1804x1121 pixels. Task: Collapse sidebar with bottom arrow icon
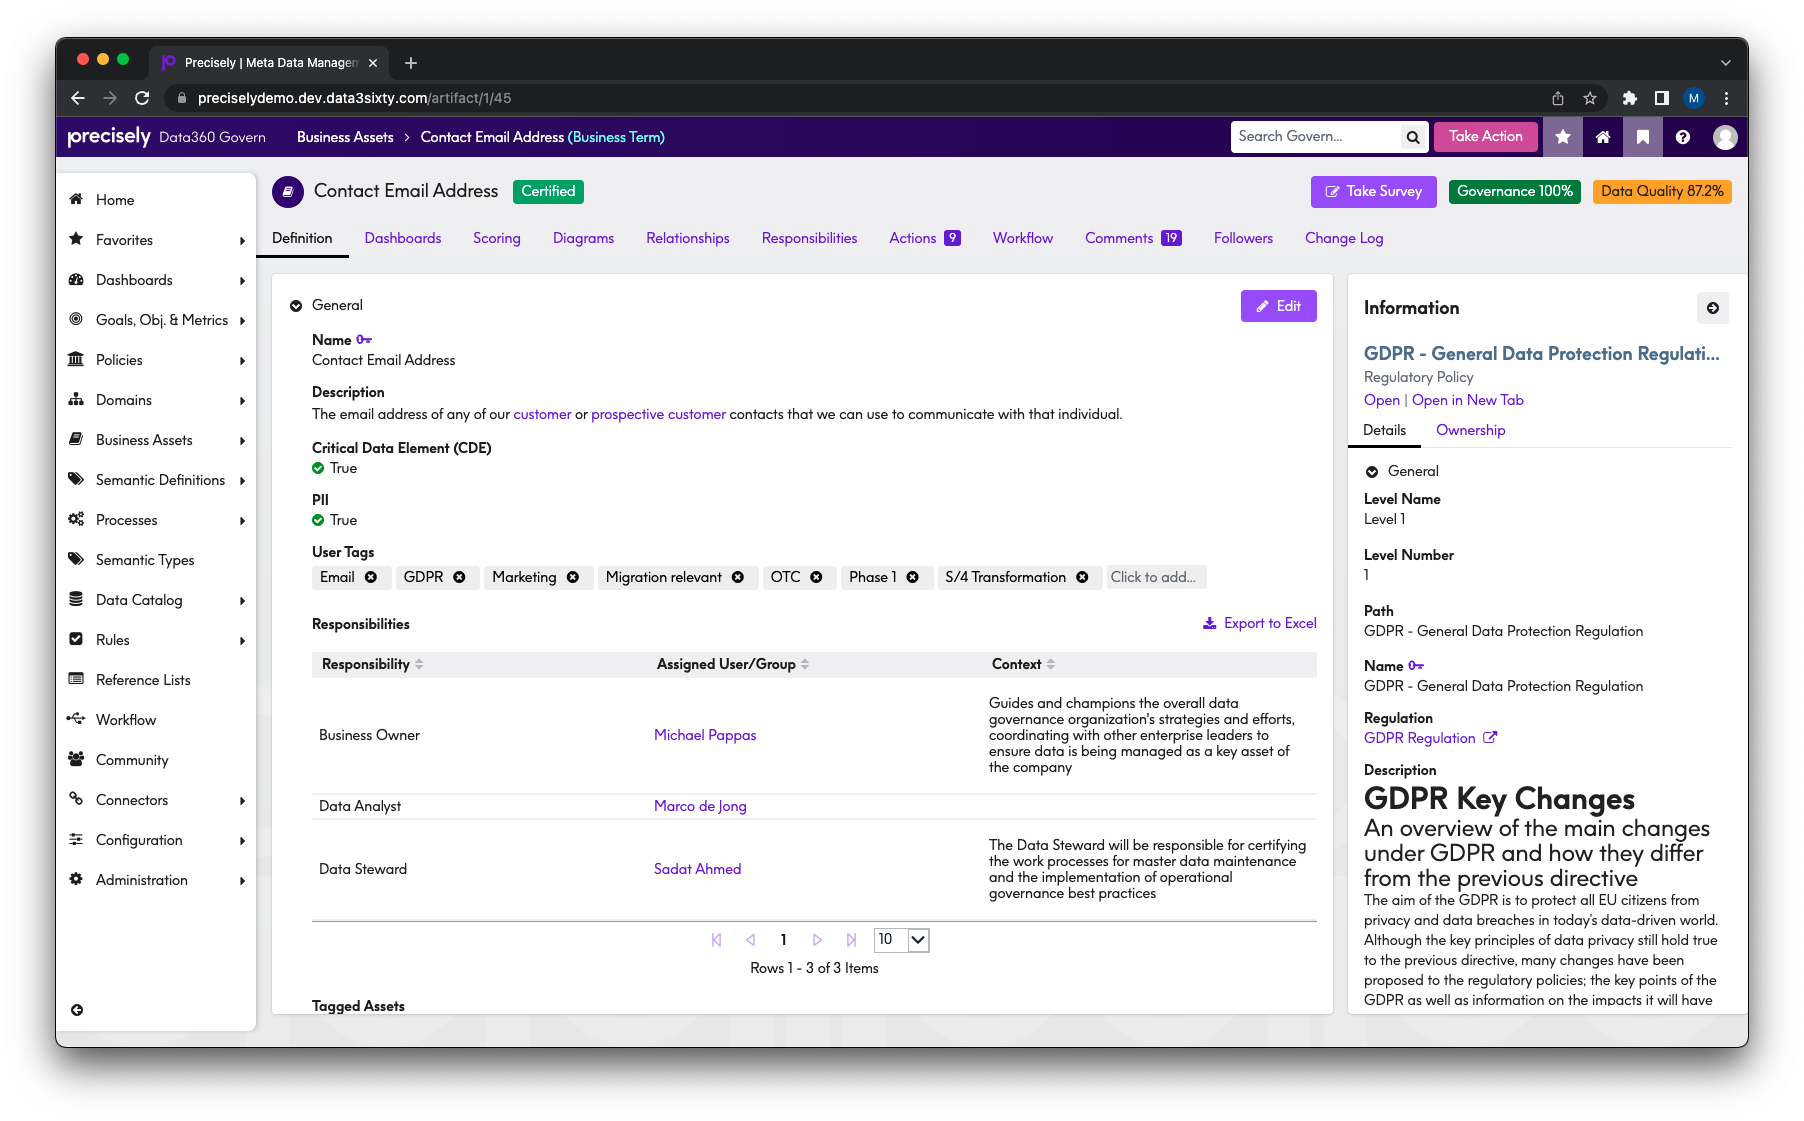77,1010
